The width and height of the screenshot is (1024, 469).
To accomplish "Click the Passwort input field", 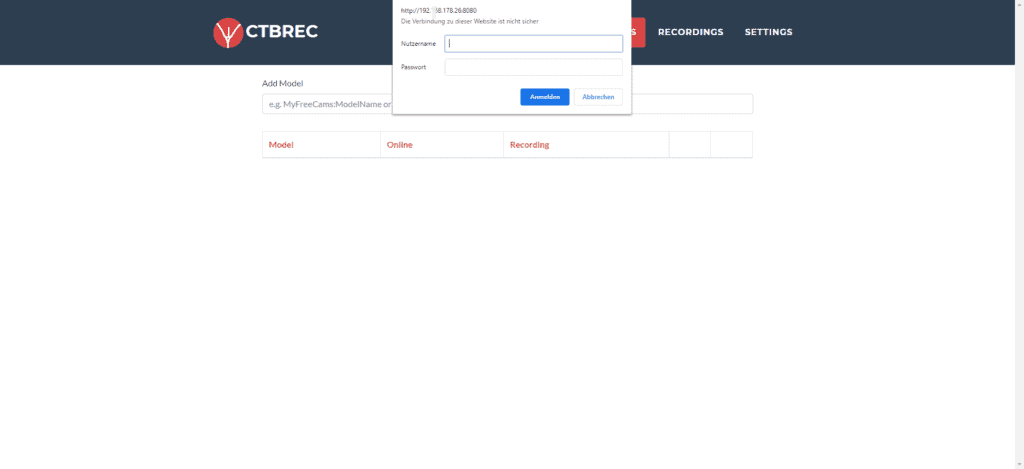I will pos(534,67).
